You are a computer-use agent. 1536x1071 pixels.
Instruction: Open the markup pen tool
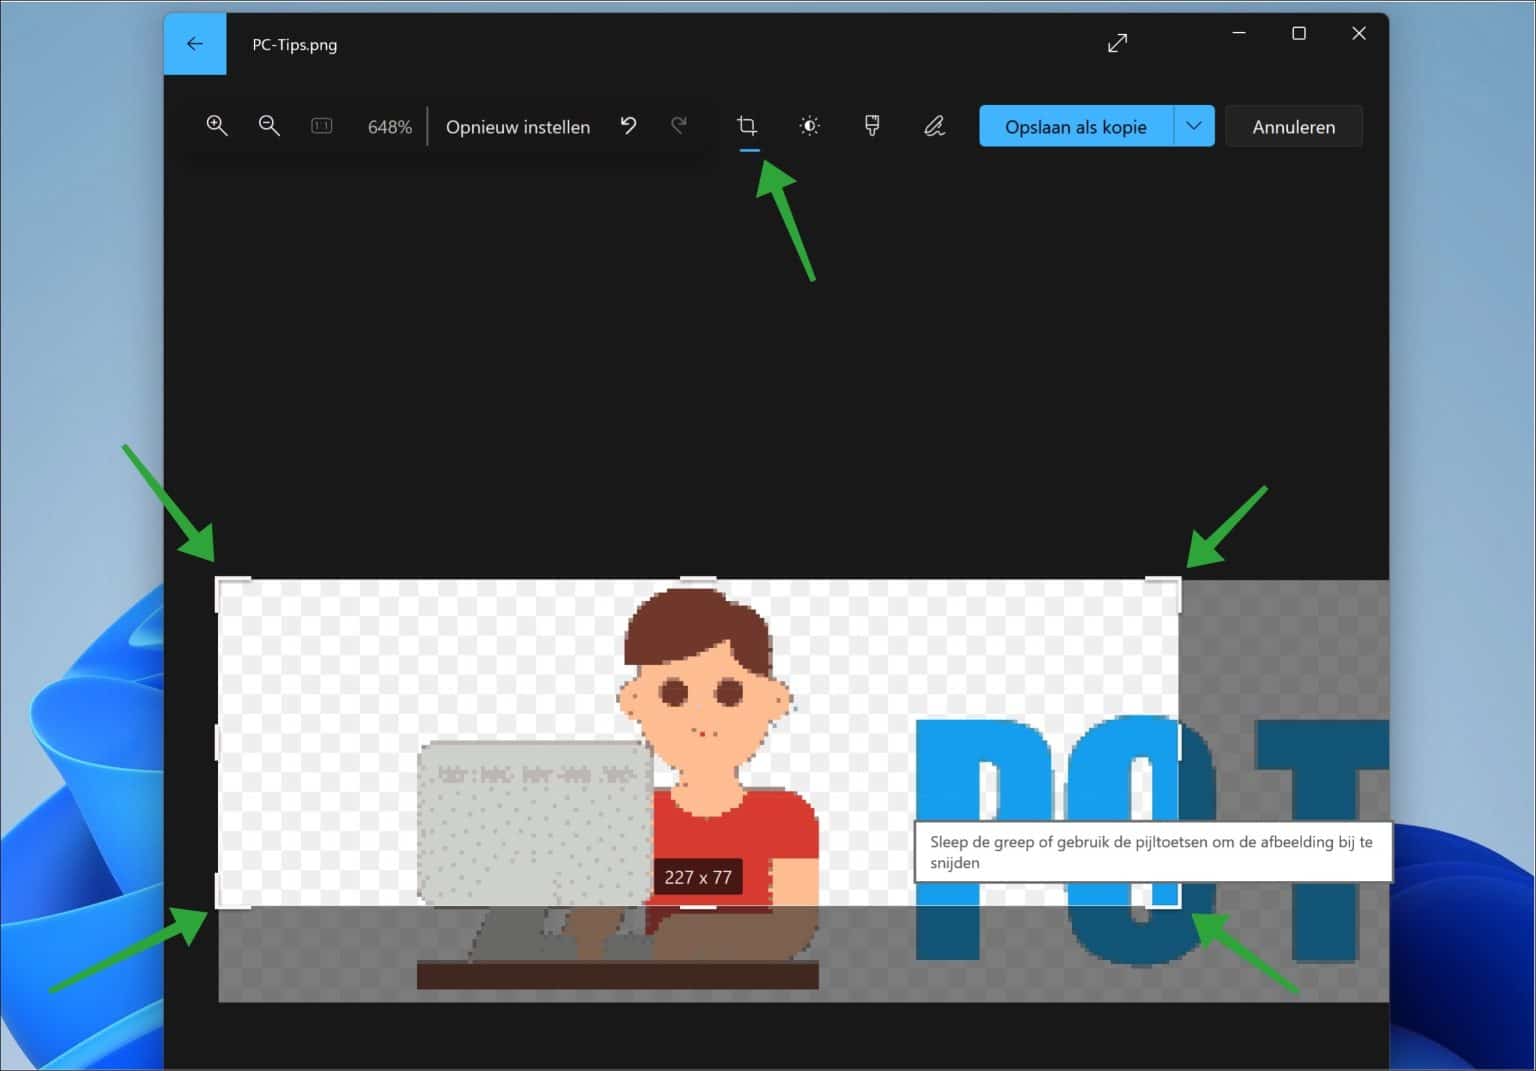[933, 126]
